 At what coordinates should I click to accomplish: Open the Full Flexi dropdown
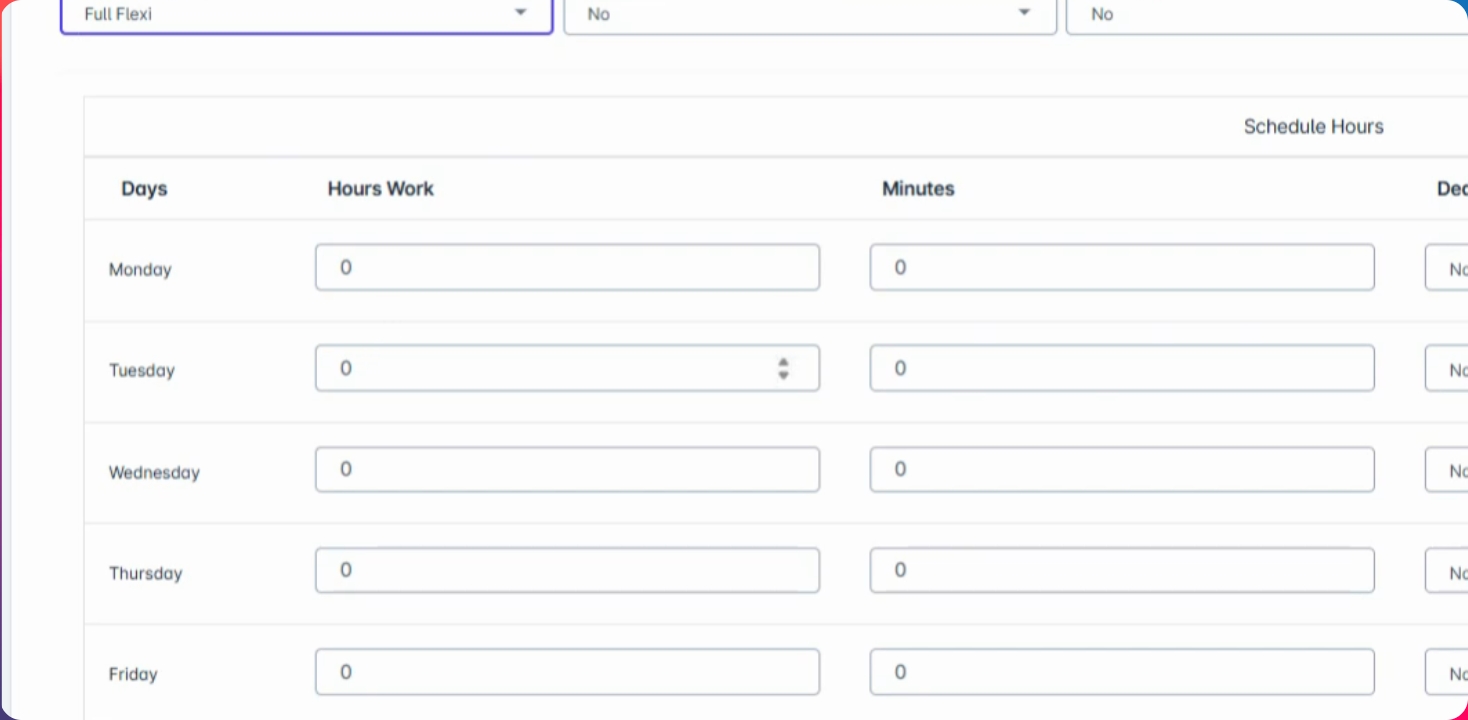306,15
